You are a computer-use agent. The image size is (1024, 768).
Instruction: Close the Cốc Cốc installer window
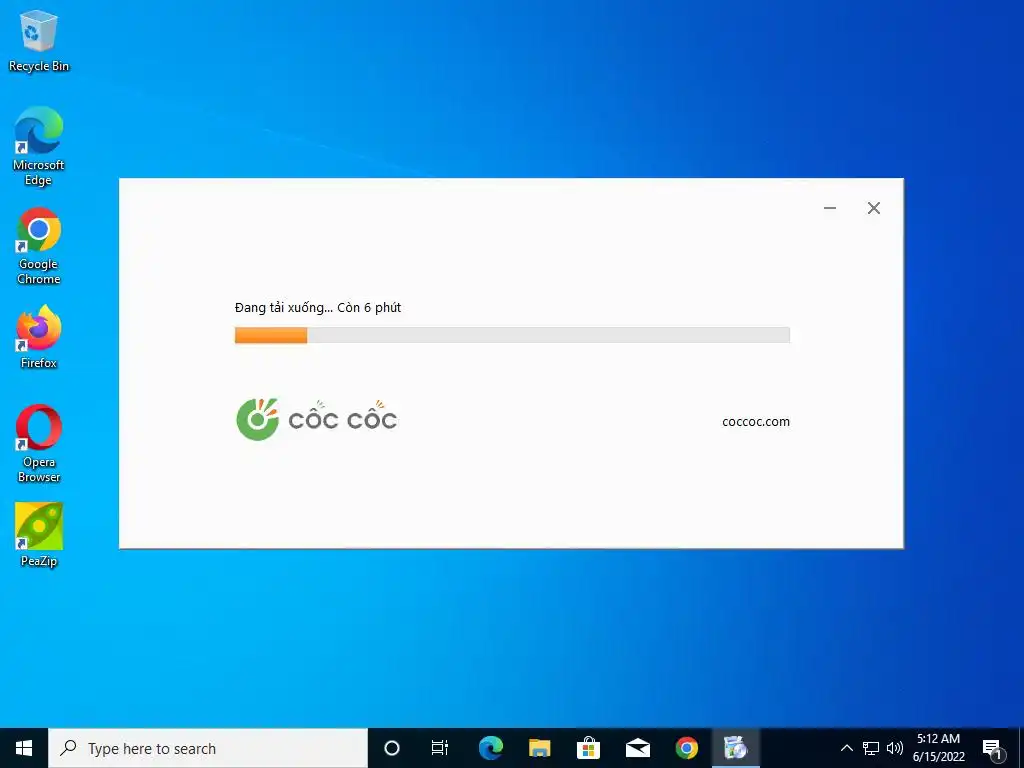(874, 208)
